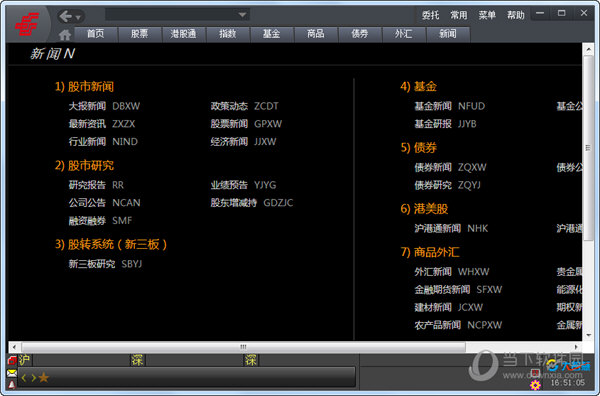600x396 pixels.
Task: Open 股票新闻 GPXW link
Action: [246, 124]
